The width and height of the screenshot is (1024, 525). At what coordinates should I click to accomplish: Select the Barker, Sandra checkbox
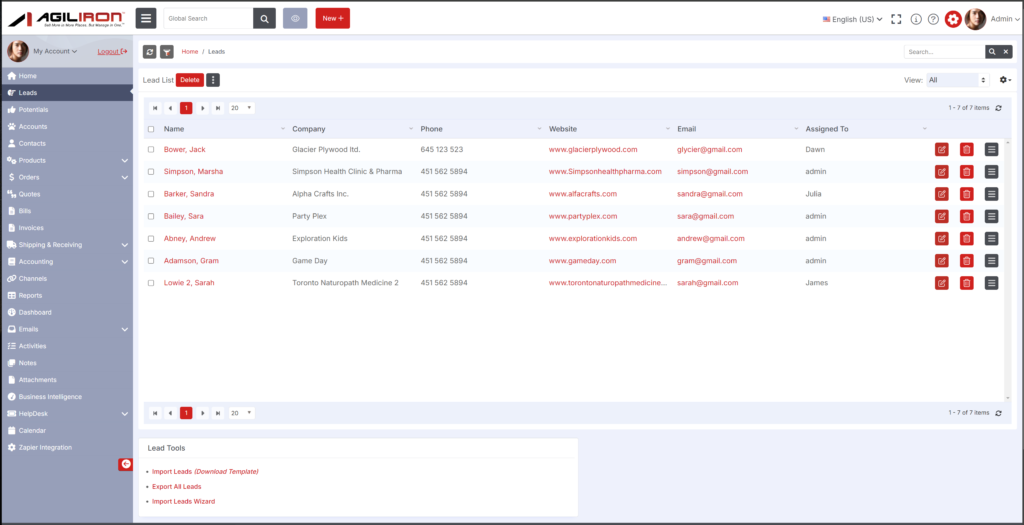tap(151, 194)
